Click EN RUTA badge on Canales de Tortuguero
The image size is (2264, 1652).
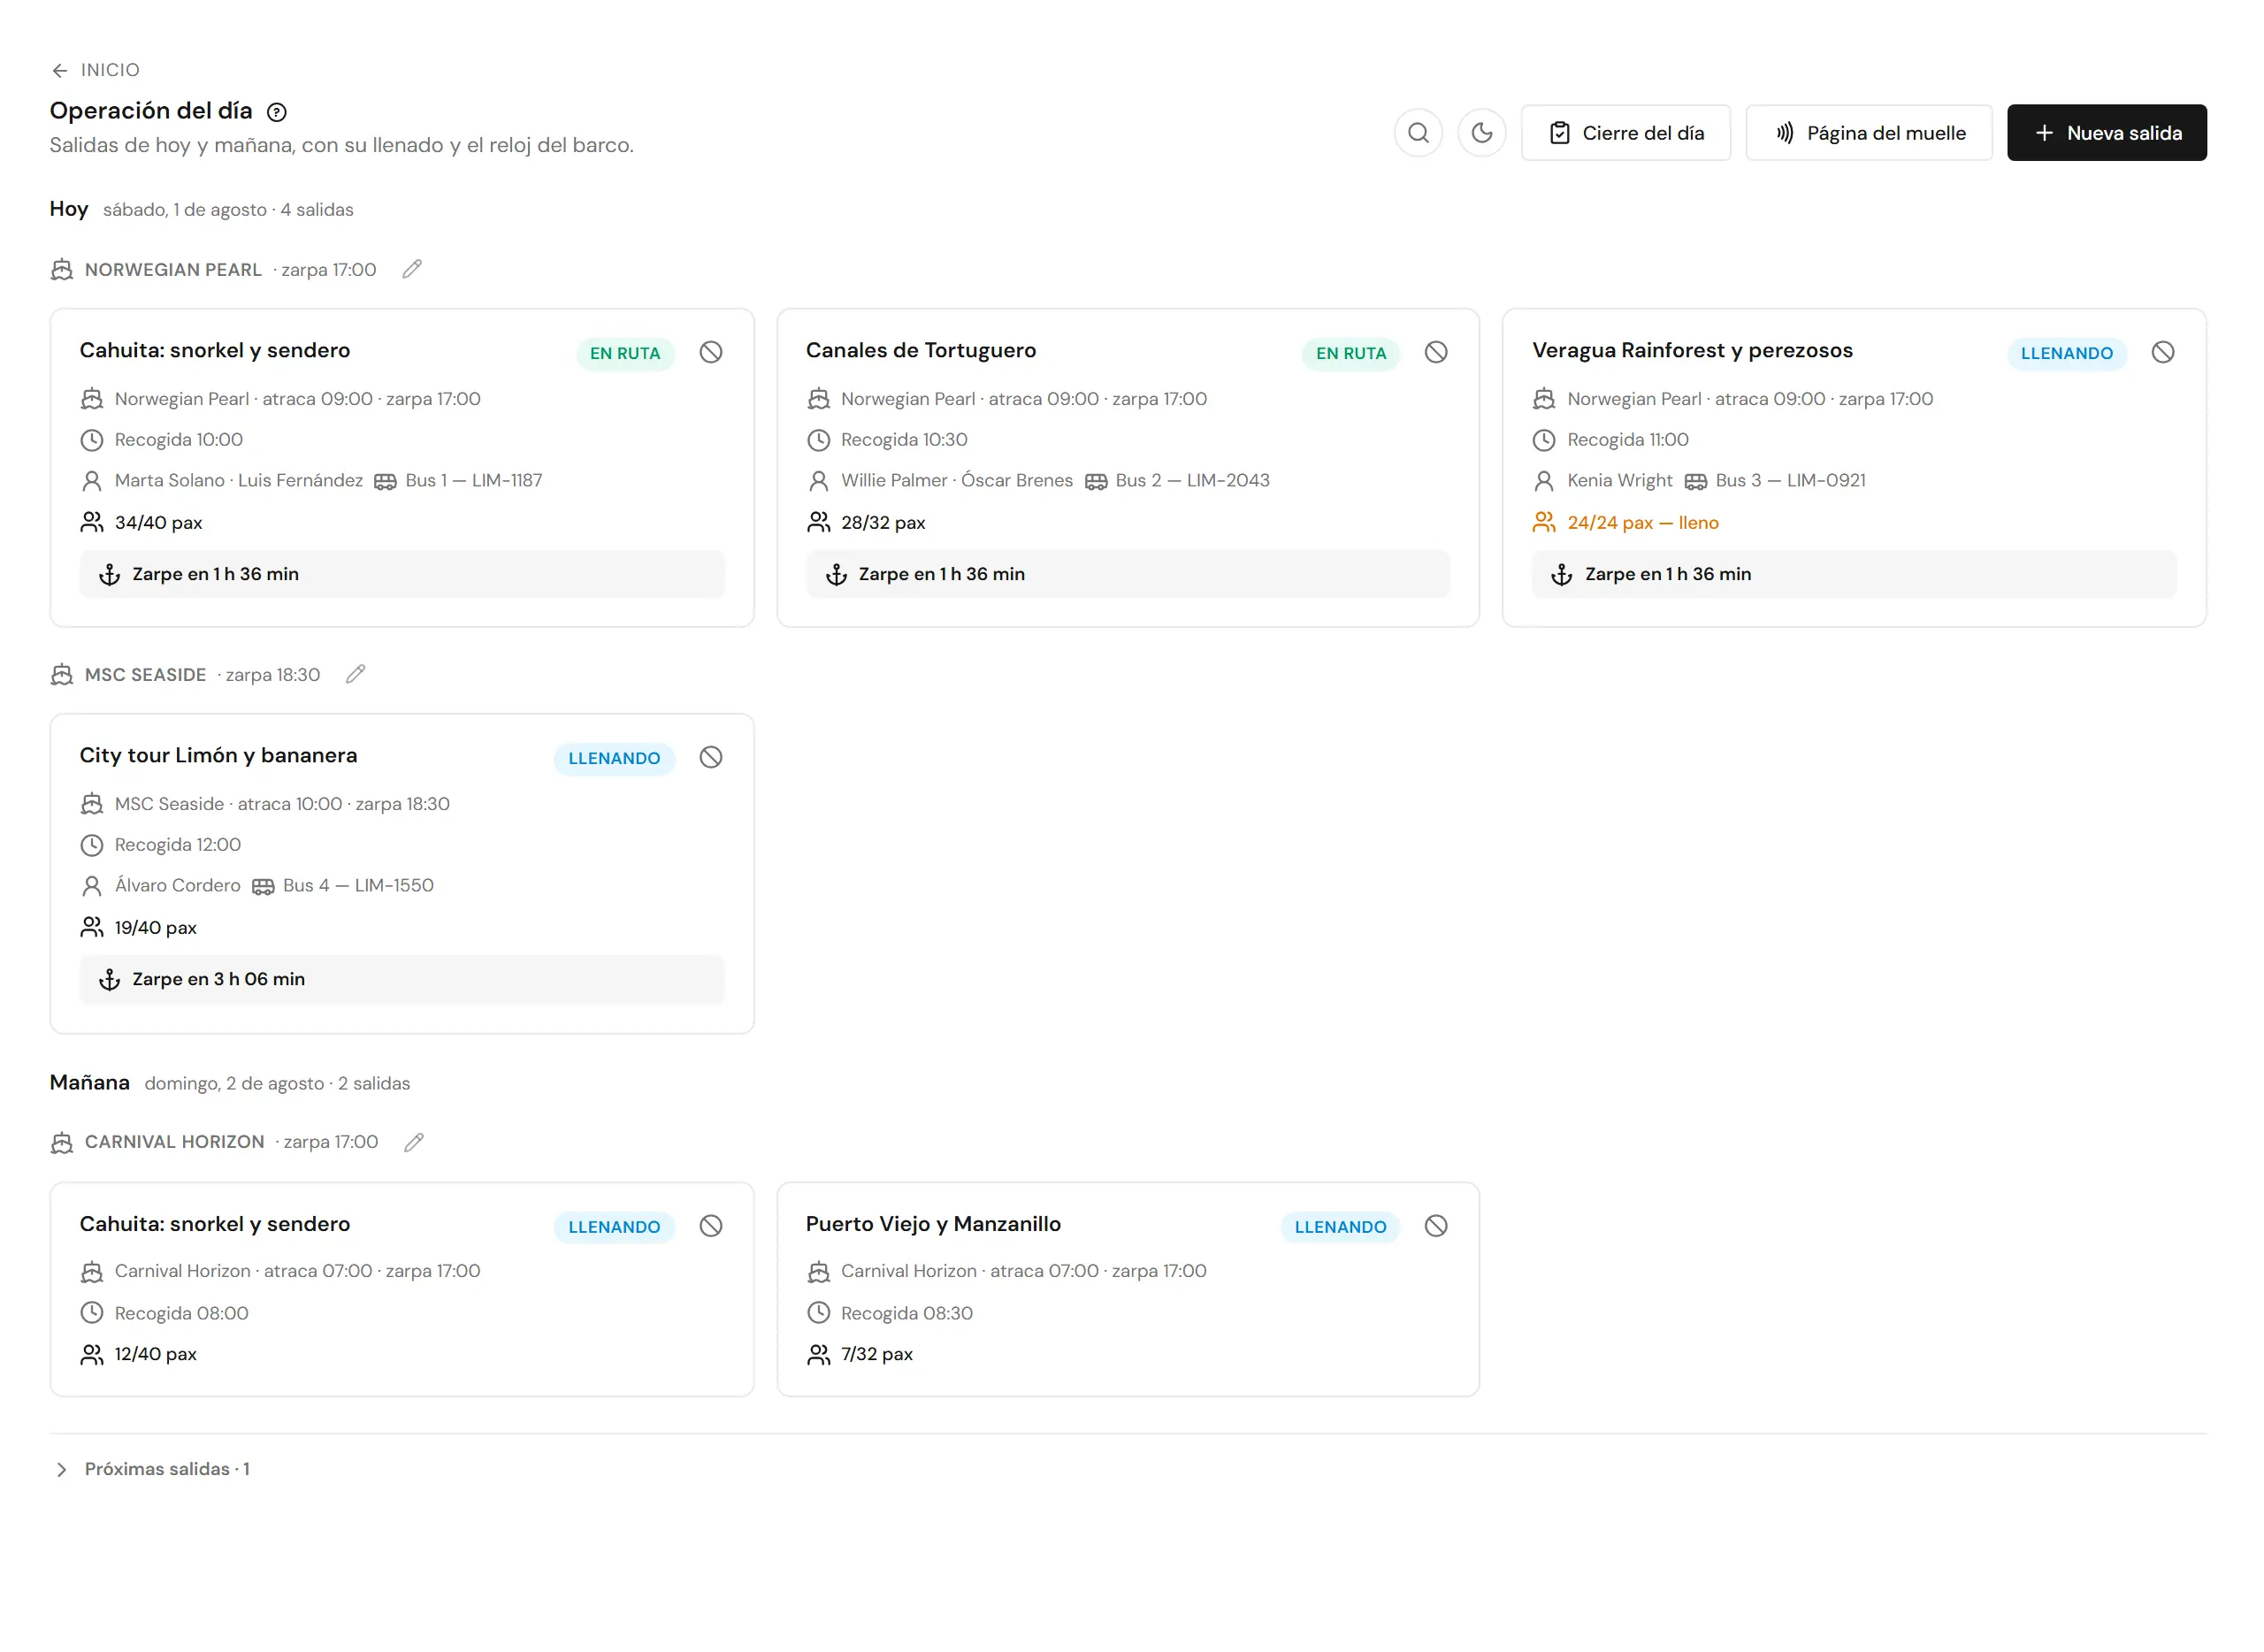1351,353
